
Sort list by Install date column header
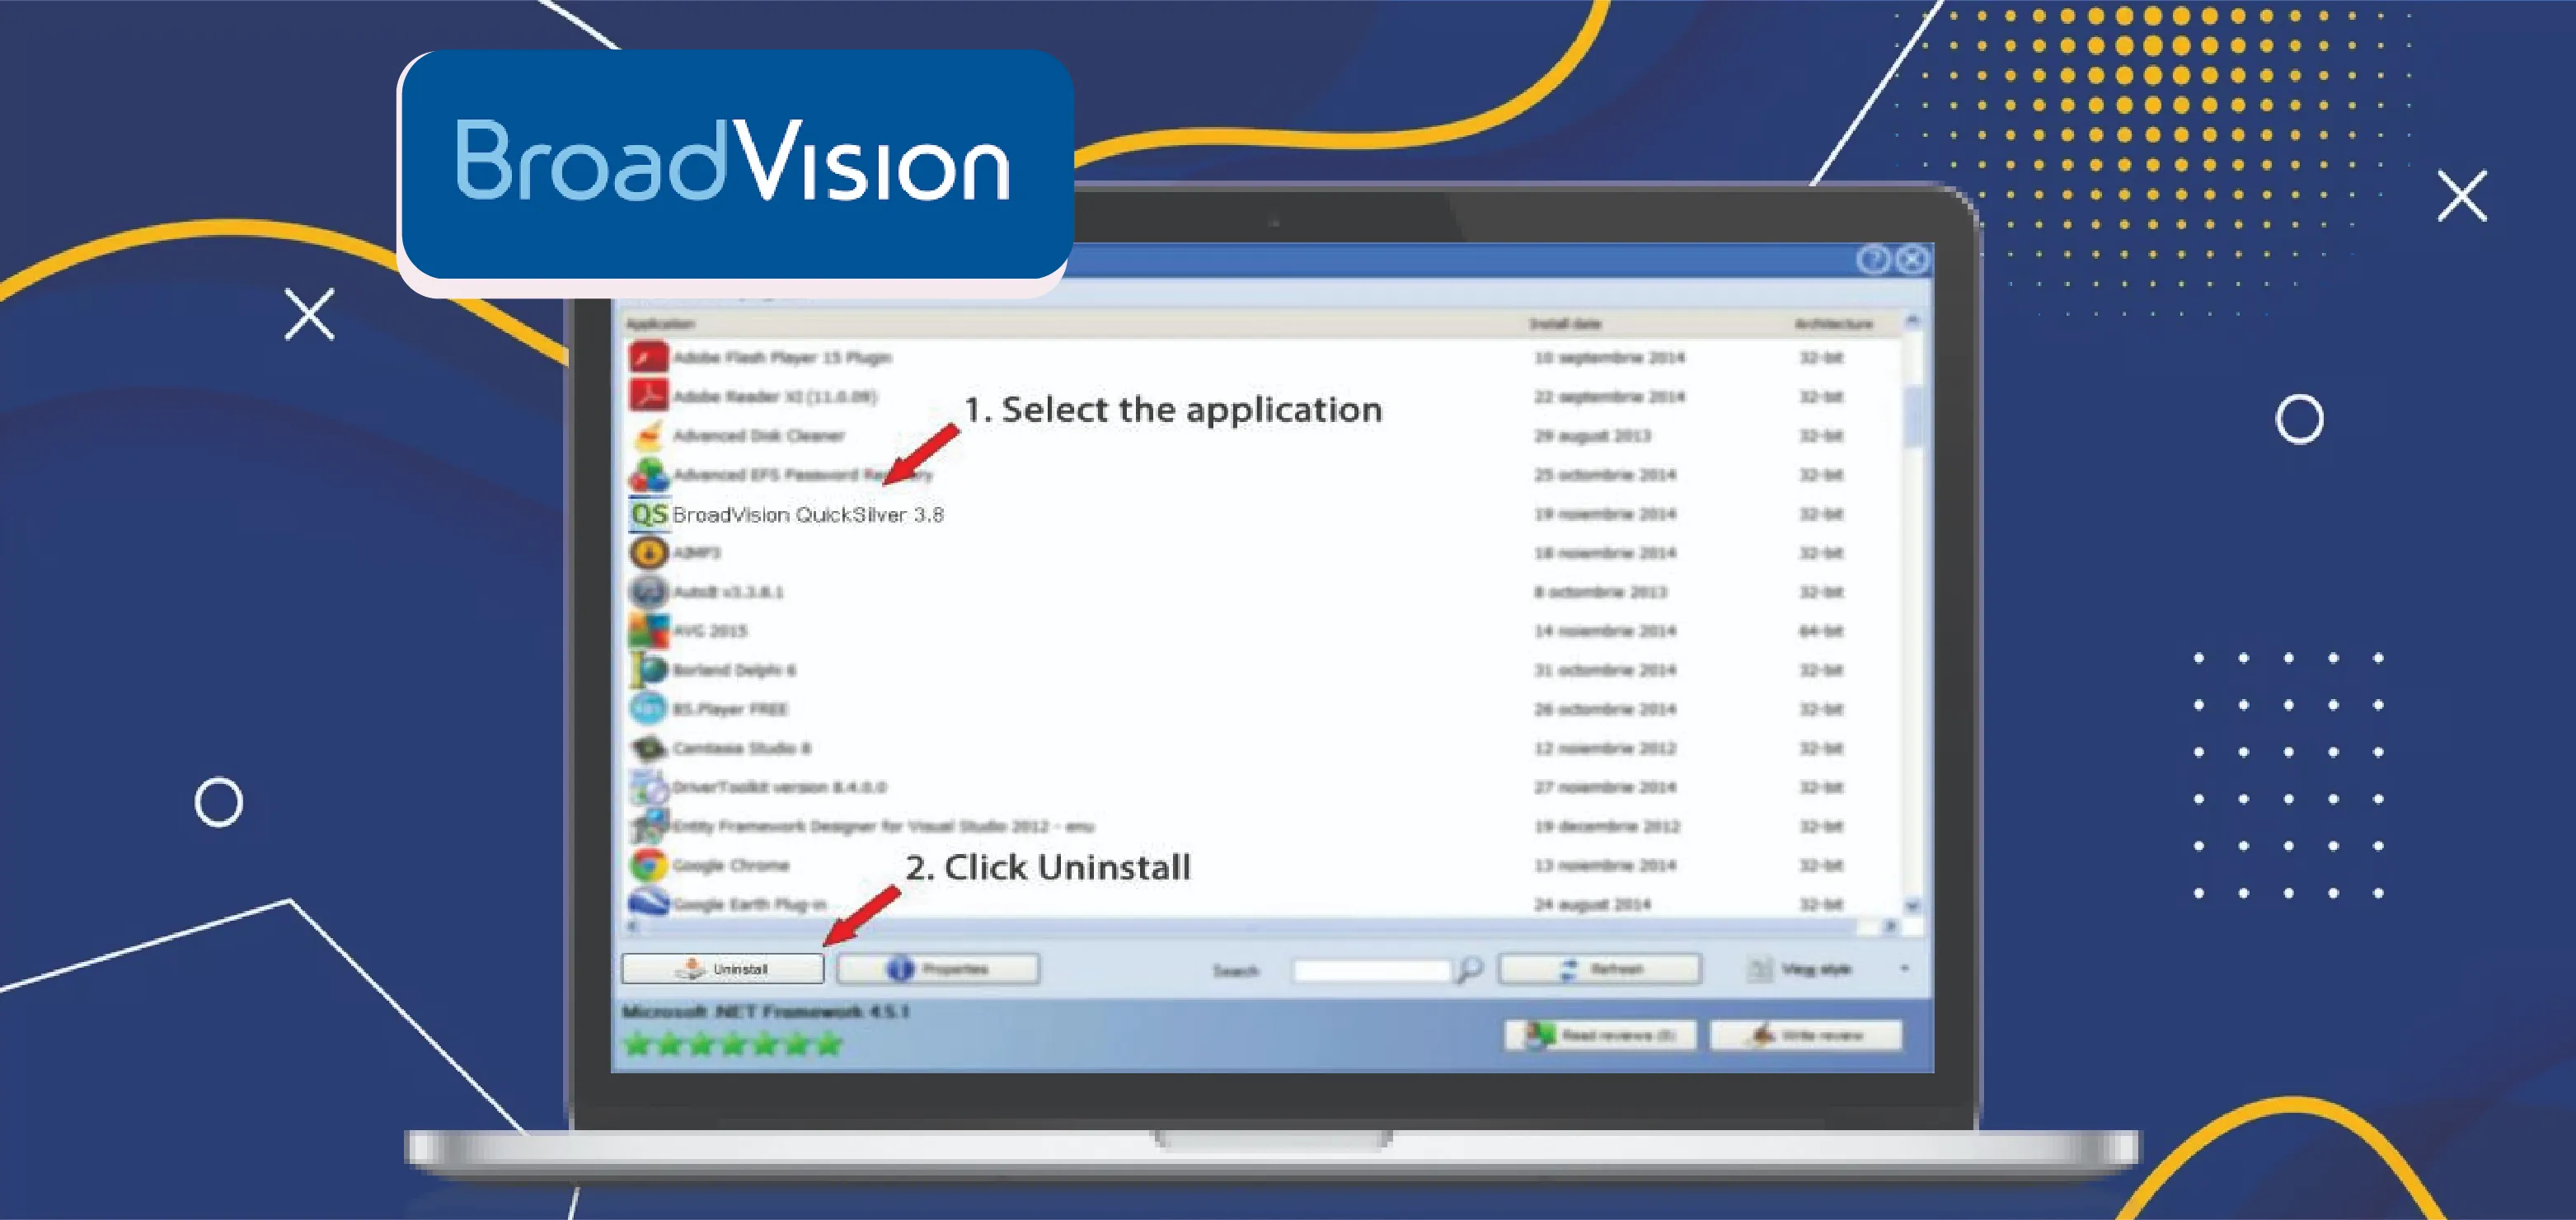(1565, 324)
